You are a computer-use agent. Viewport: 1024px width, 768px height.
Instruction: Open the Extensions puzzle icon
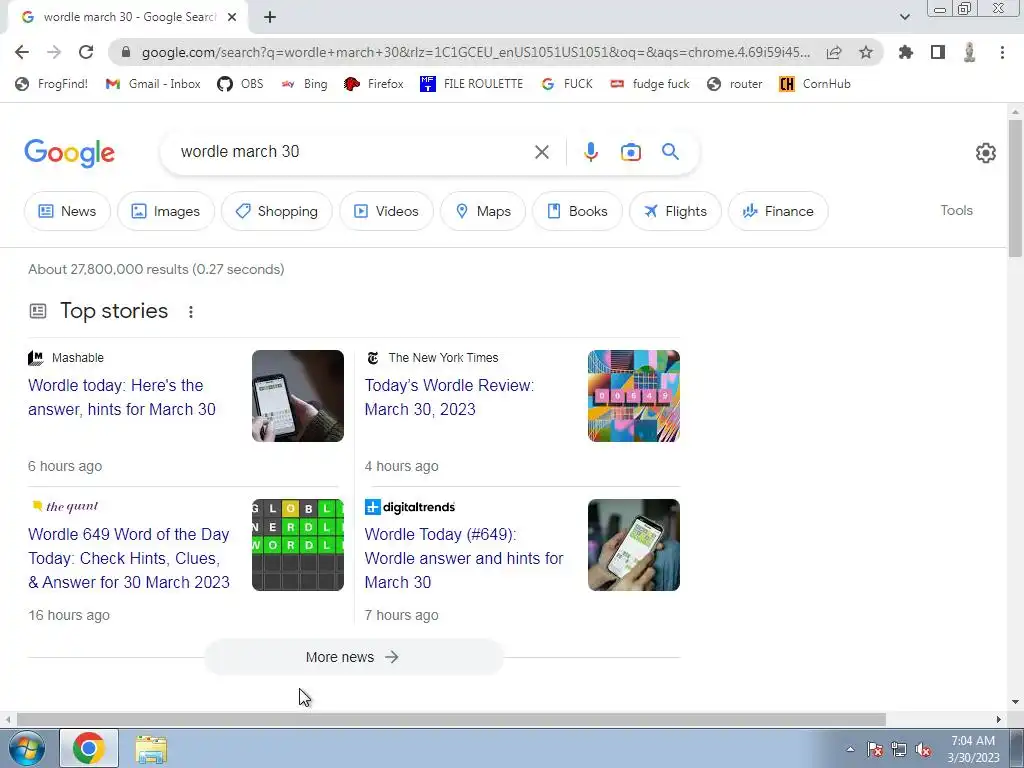pos(906,52)
